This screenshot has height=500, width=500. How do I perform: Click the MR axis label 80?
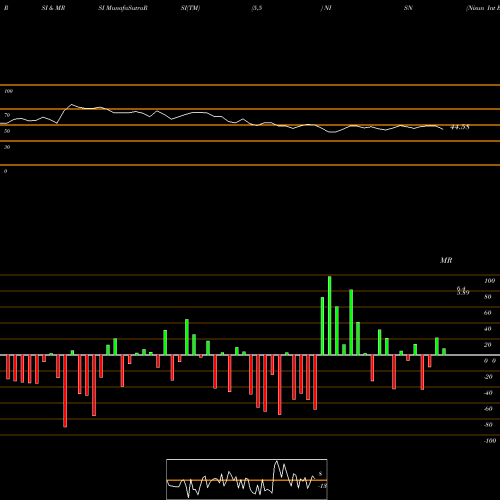tap(488, 297)
